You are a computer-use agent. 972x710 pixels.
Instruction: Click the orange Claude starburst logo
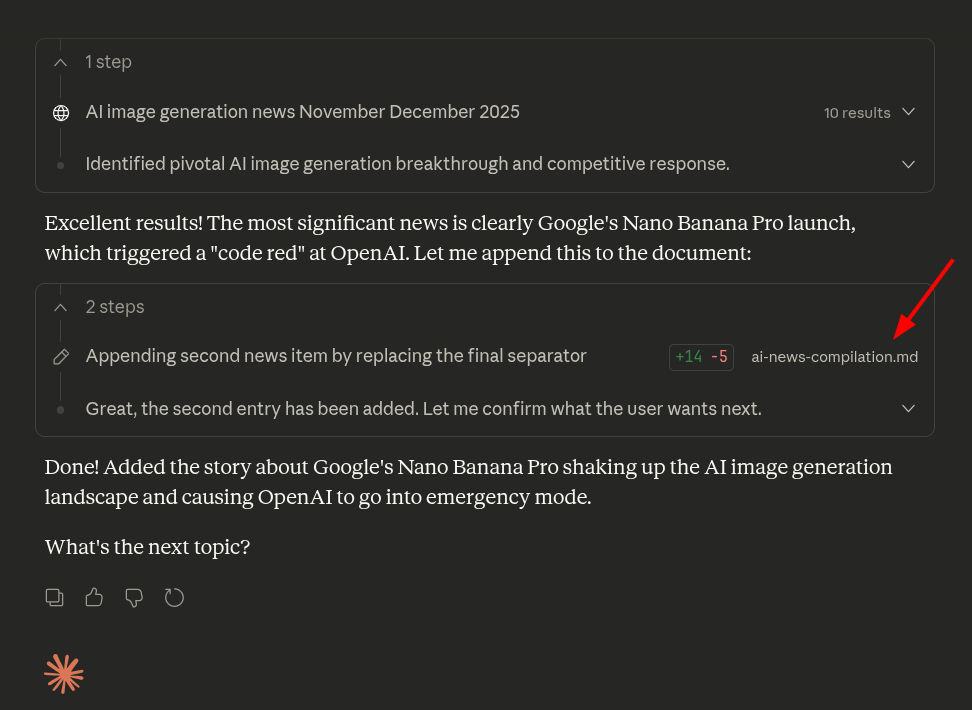coord(64,674)
